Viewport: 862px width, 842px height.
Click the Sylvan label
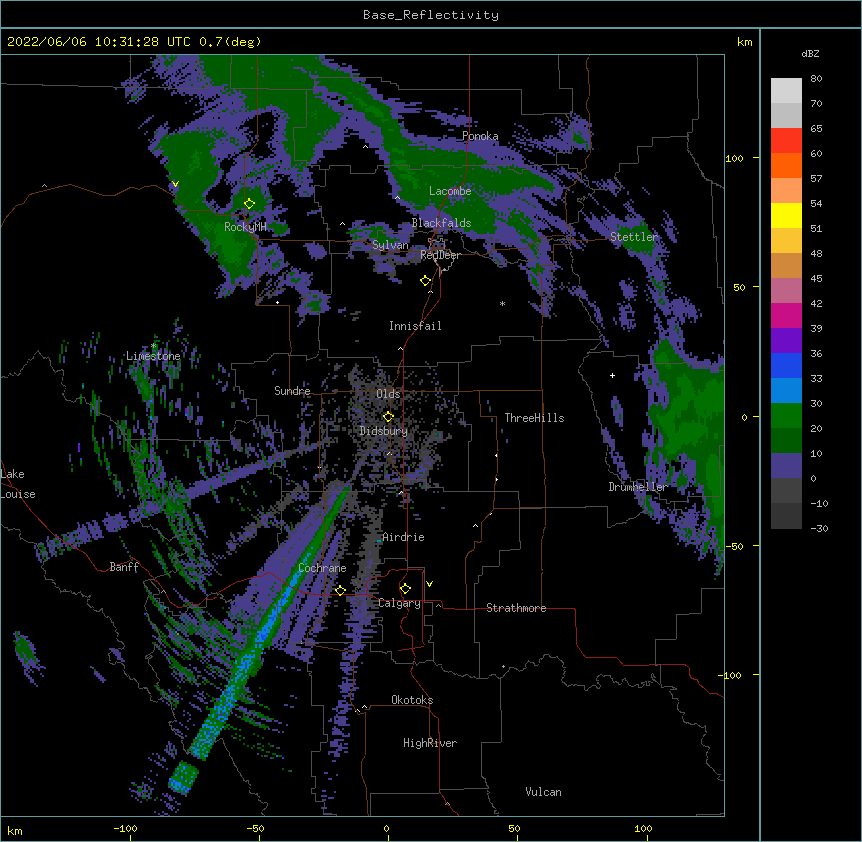(390, 245)
